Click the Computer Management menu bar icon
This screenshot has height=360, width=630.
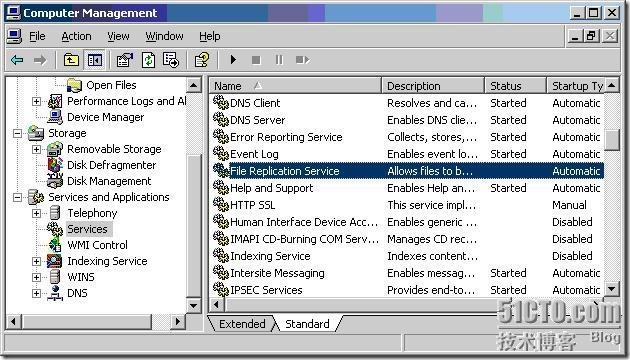(14, 36)
